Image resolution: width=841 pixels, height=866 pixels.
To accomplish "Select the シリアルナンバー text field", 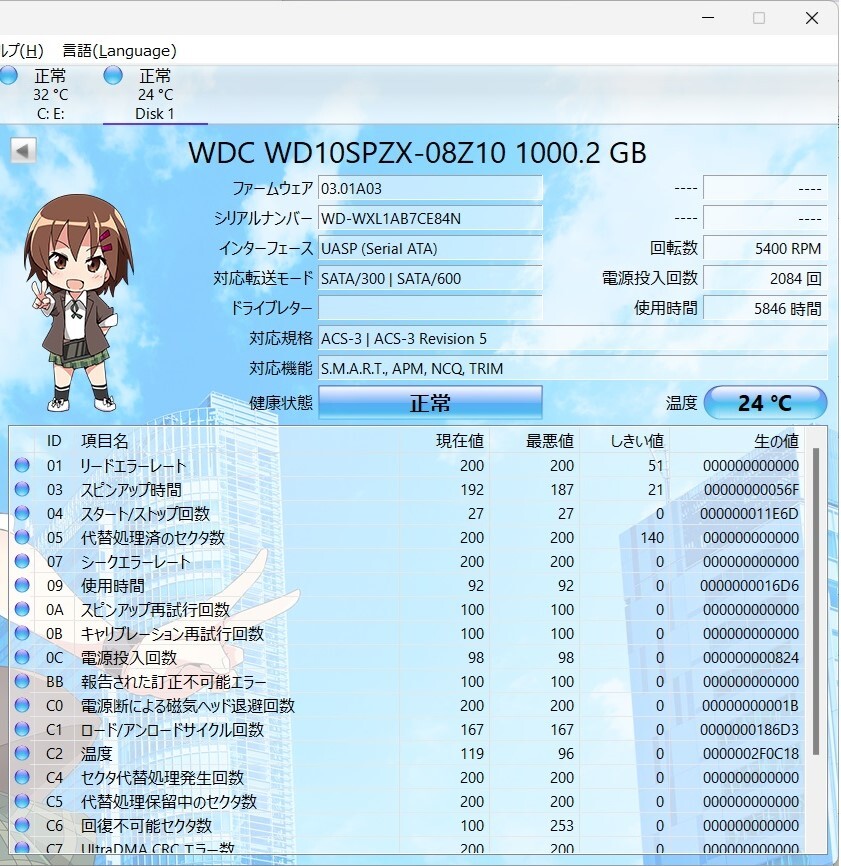I will pyautogui.click(x=429, y=218).
